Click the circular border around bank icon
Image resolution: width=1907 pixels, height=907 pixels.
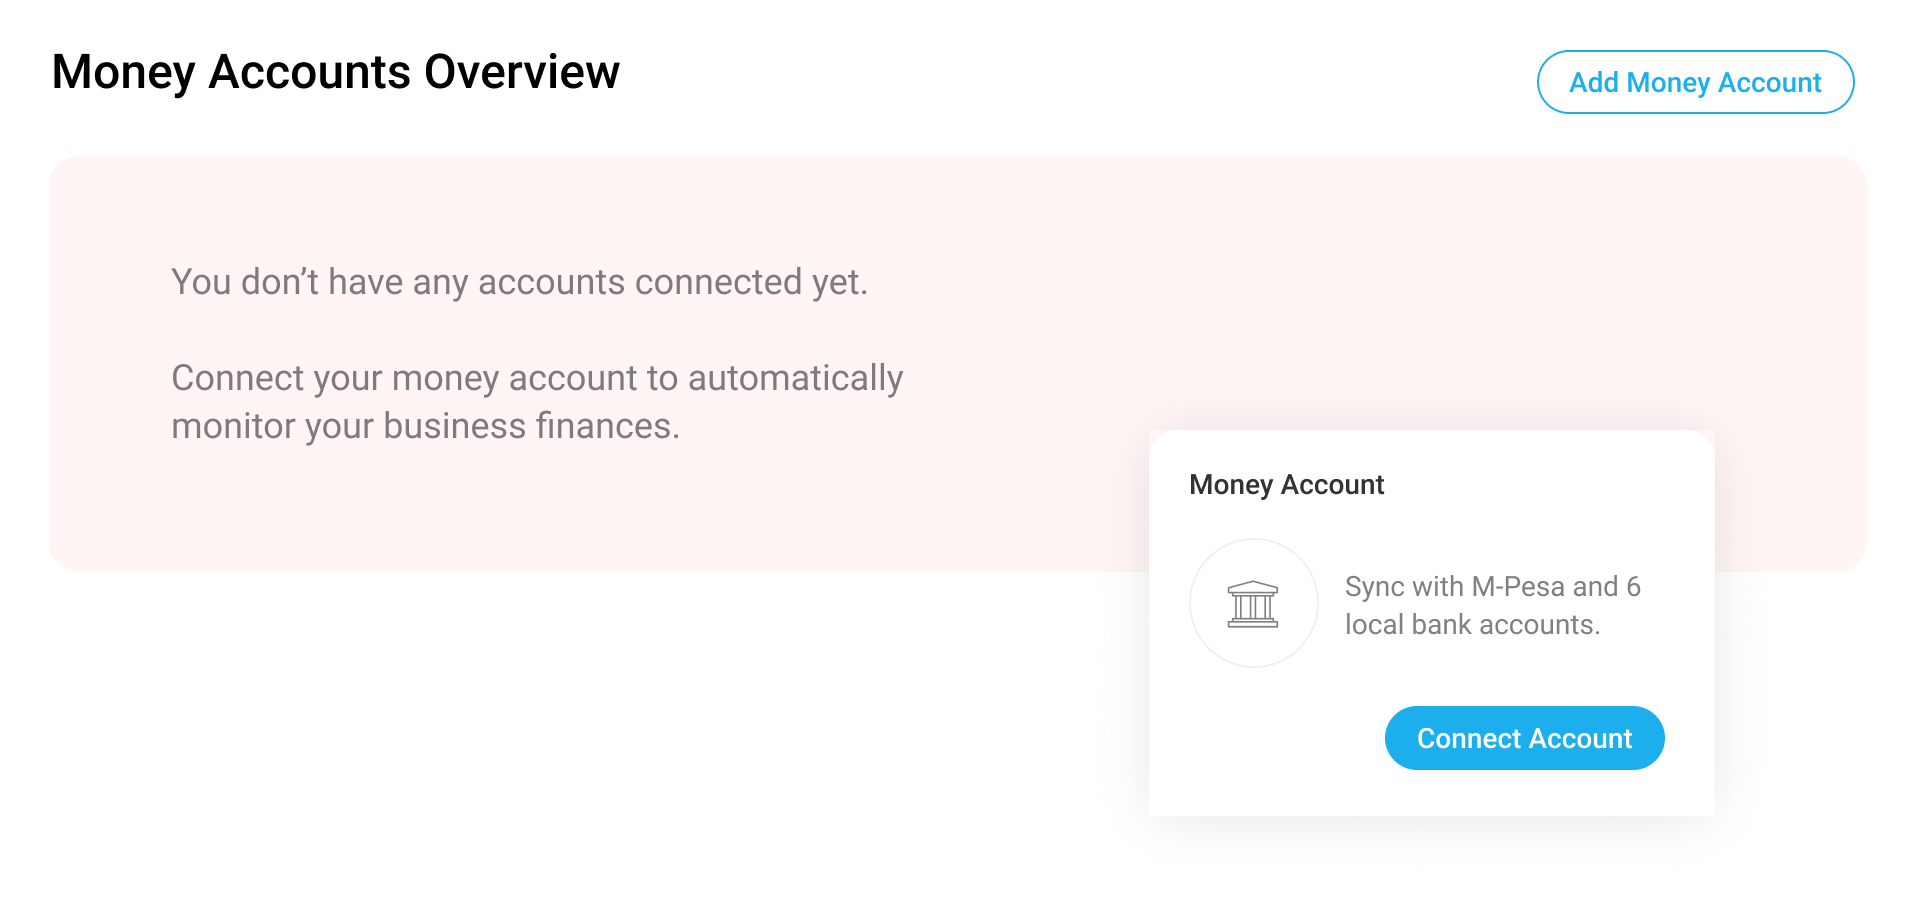1253,603
